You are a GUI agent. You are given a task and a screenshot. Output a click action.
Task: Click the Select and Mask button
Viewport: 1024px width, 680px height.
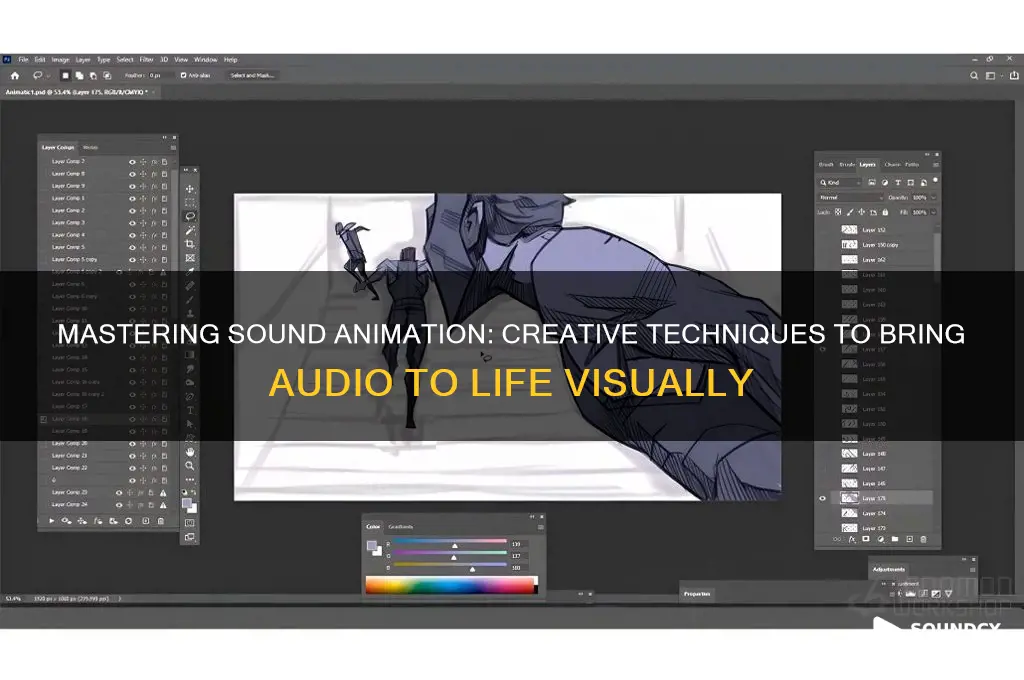(252, 76)
